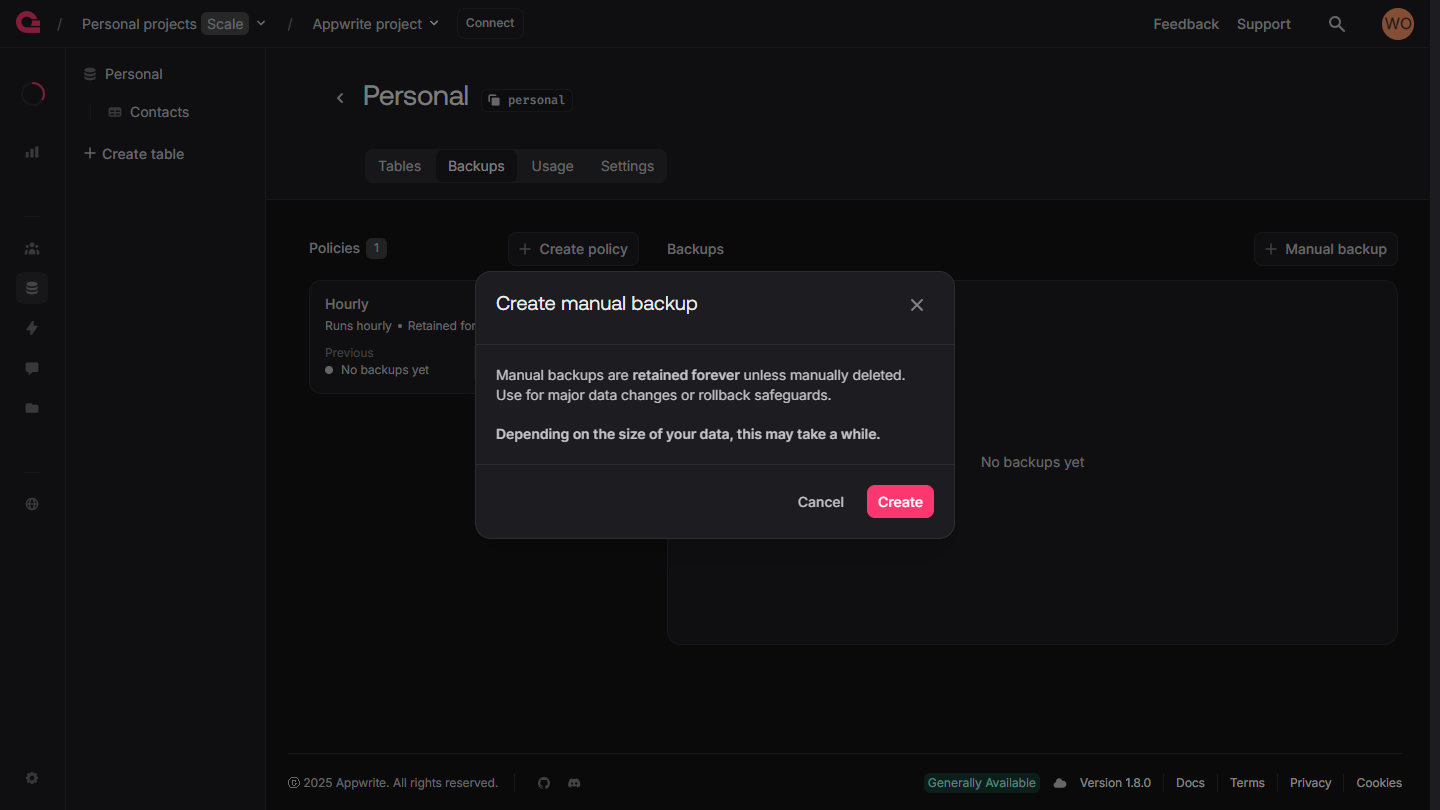Viewport: 1440px width, 810px height.
Task: Click the No backups yet policy status
Action: [x=377, y=370]
